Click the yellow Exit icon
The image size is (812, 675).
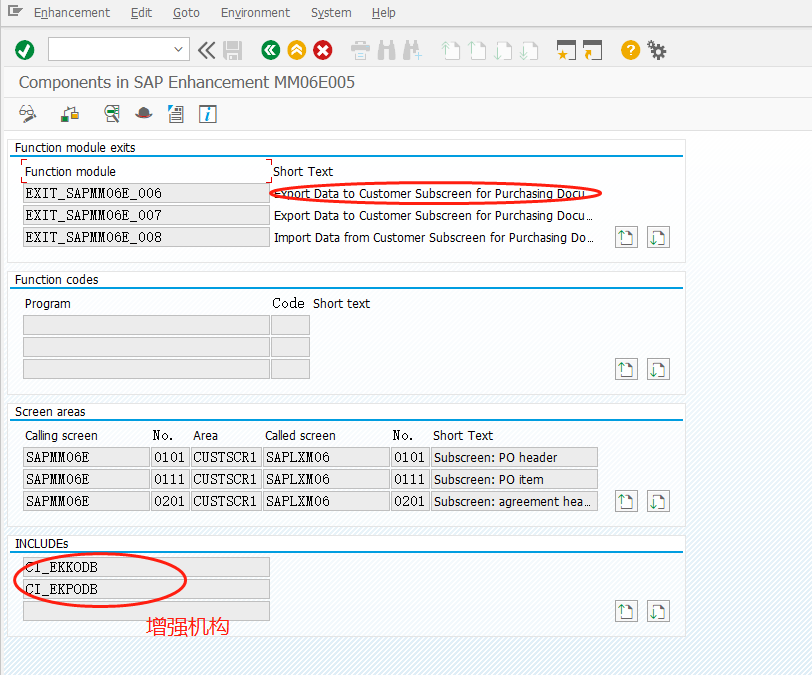(297, 50)
